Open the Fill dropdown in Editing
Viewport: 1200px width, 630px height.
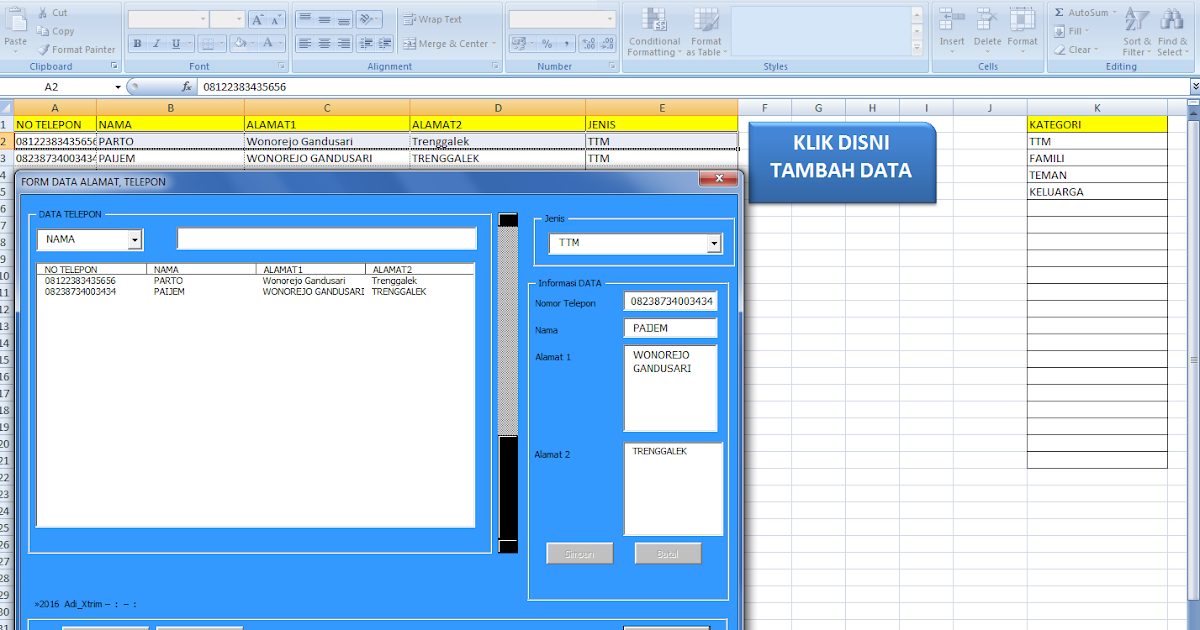pos(1073,31)
